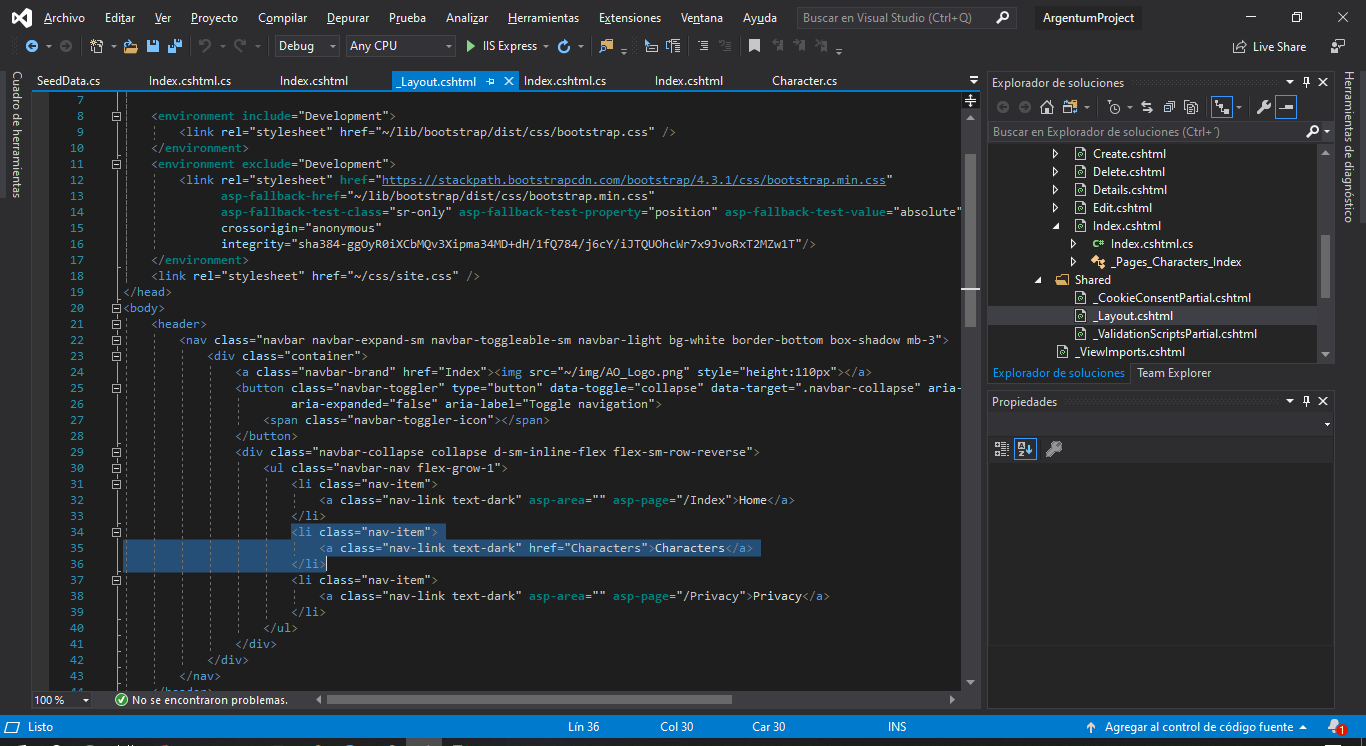Click the comment selected lines icon

[703, 46]
